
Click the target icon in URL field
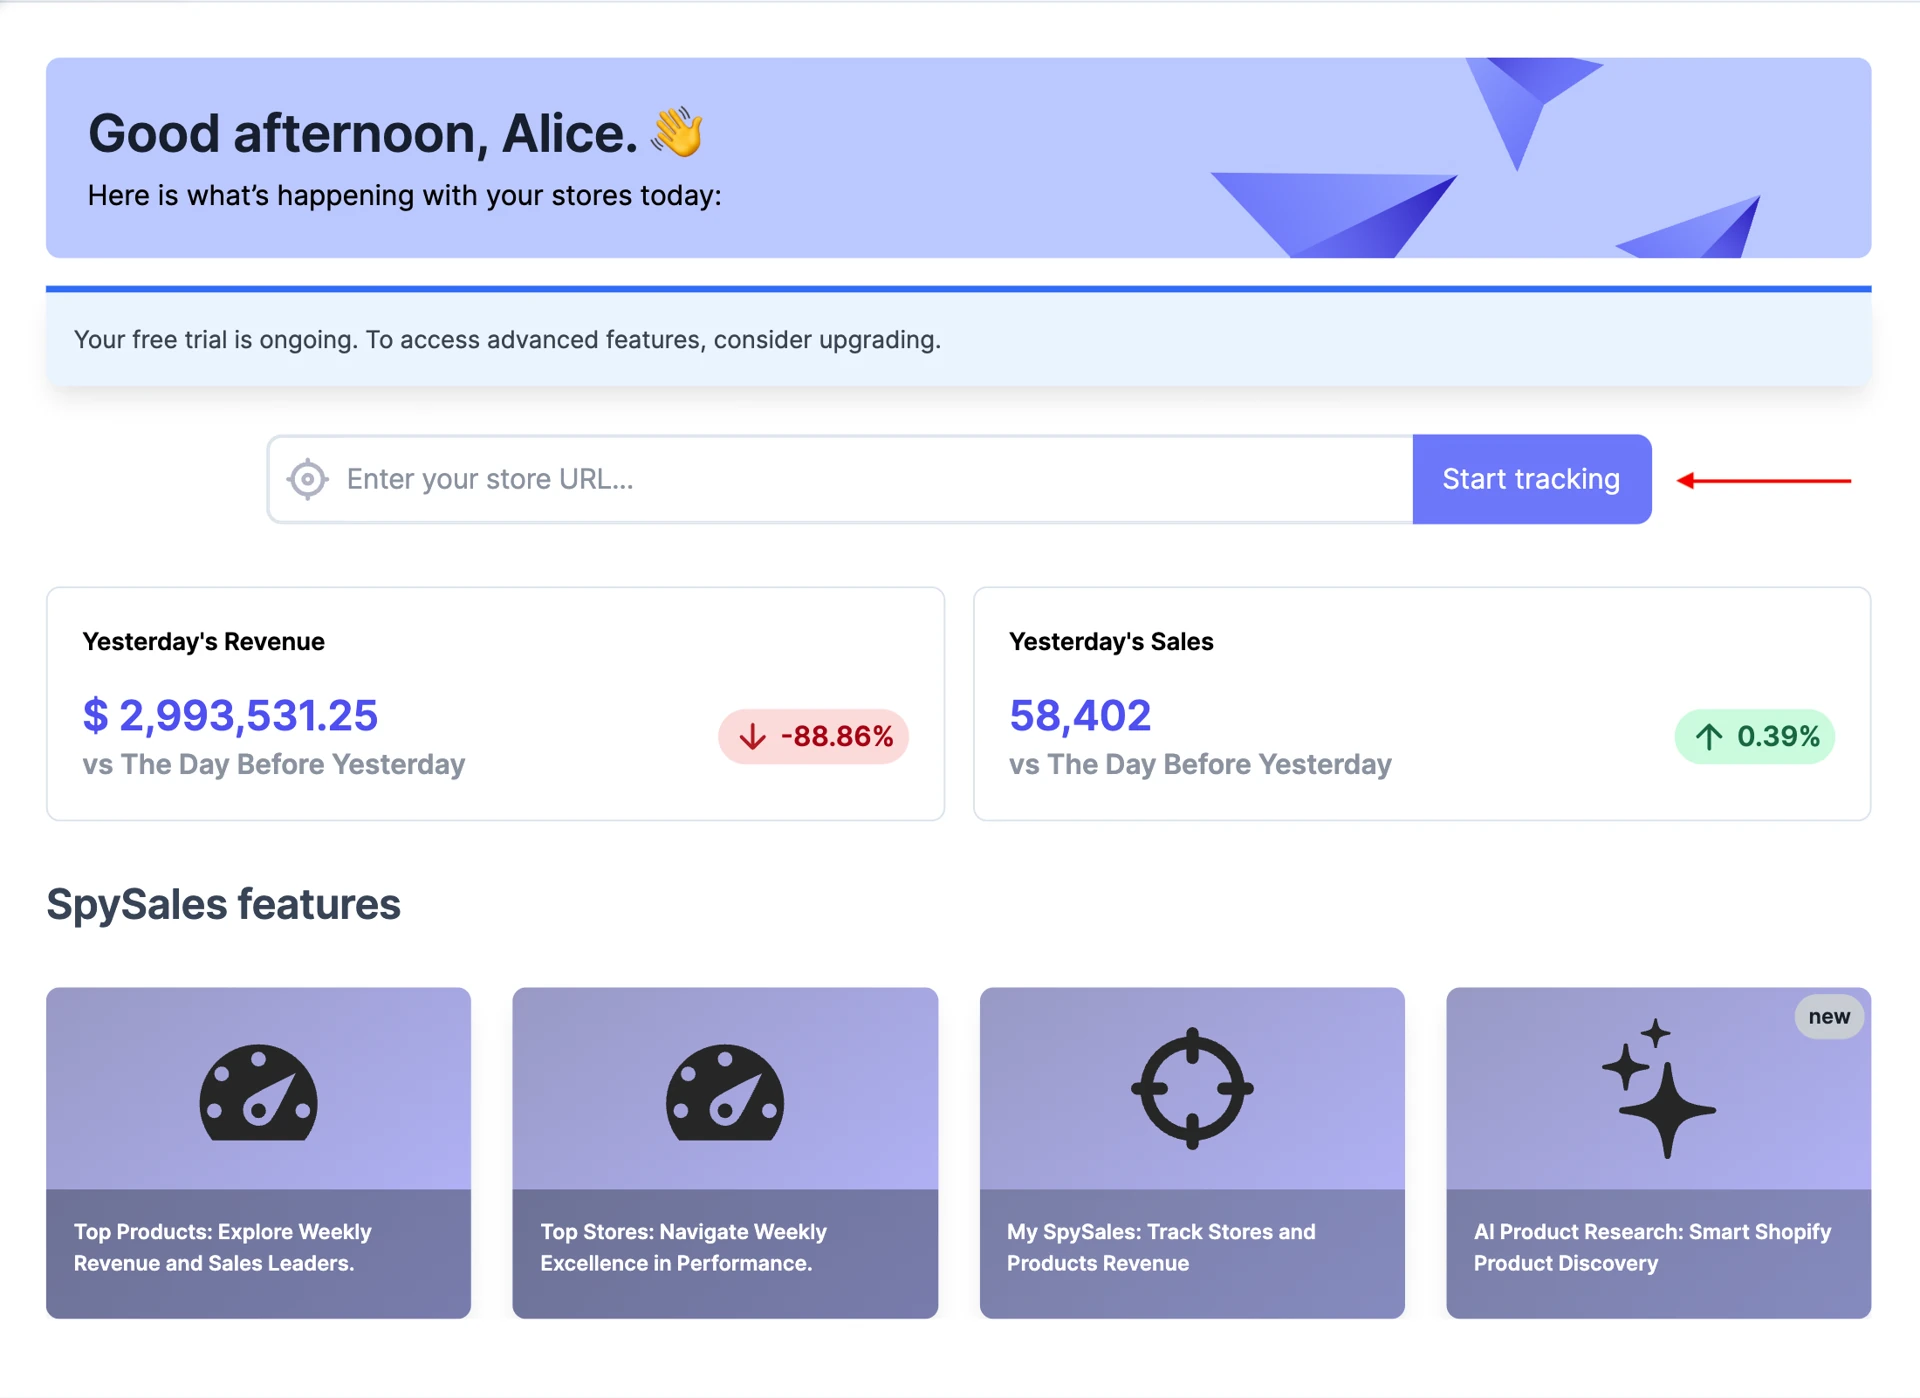click(308, 479)
